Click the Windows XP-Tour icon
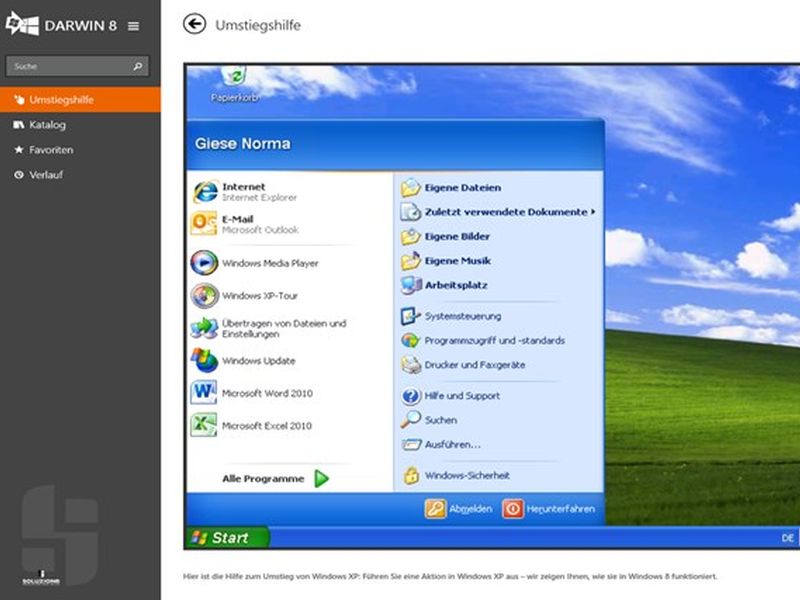Viewport: 800px width, 600px height. [204, 295]
